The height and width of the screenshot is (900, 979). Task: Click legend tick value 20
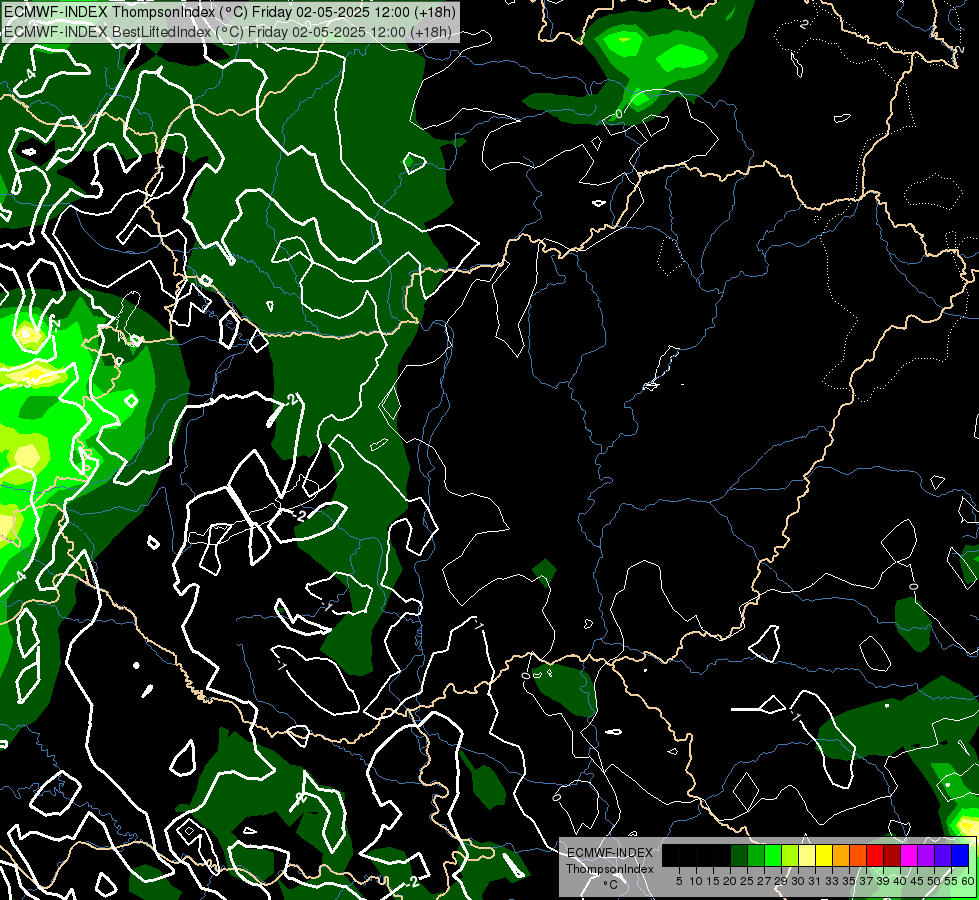[730, 881]
